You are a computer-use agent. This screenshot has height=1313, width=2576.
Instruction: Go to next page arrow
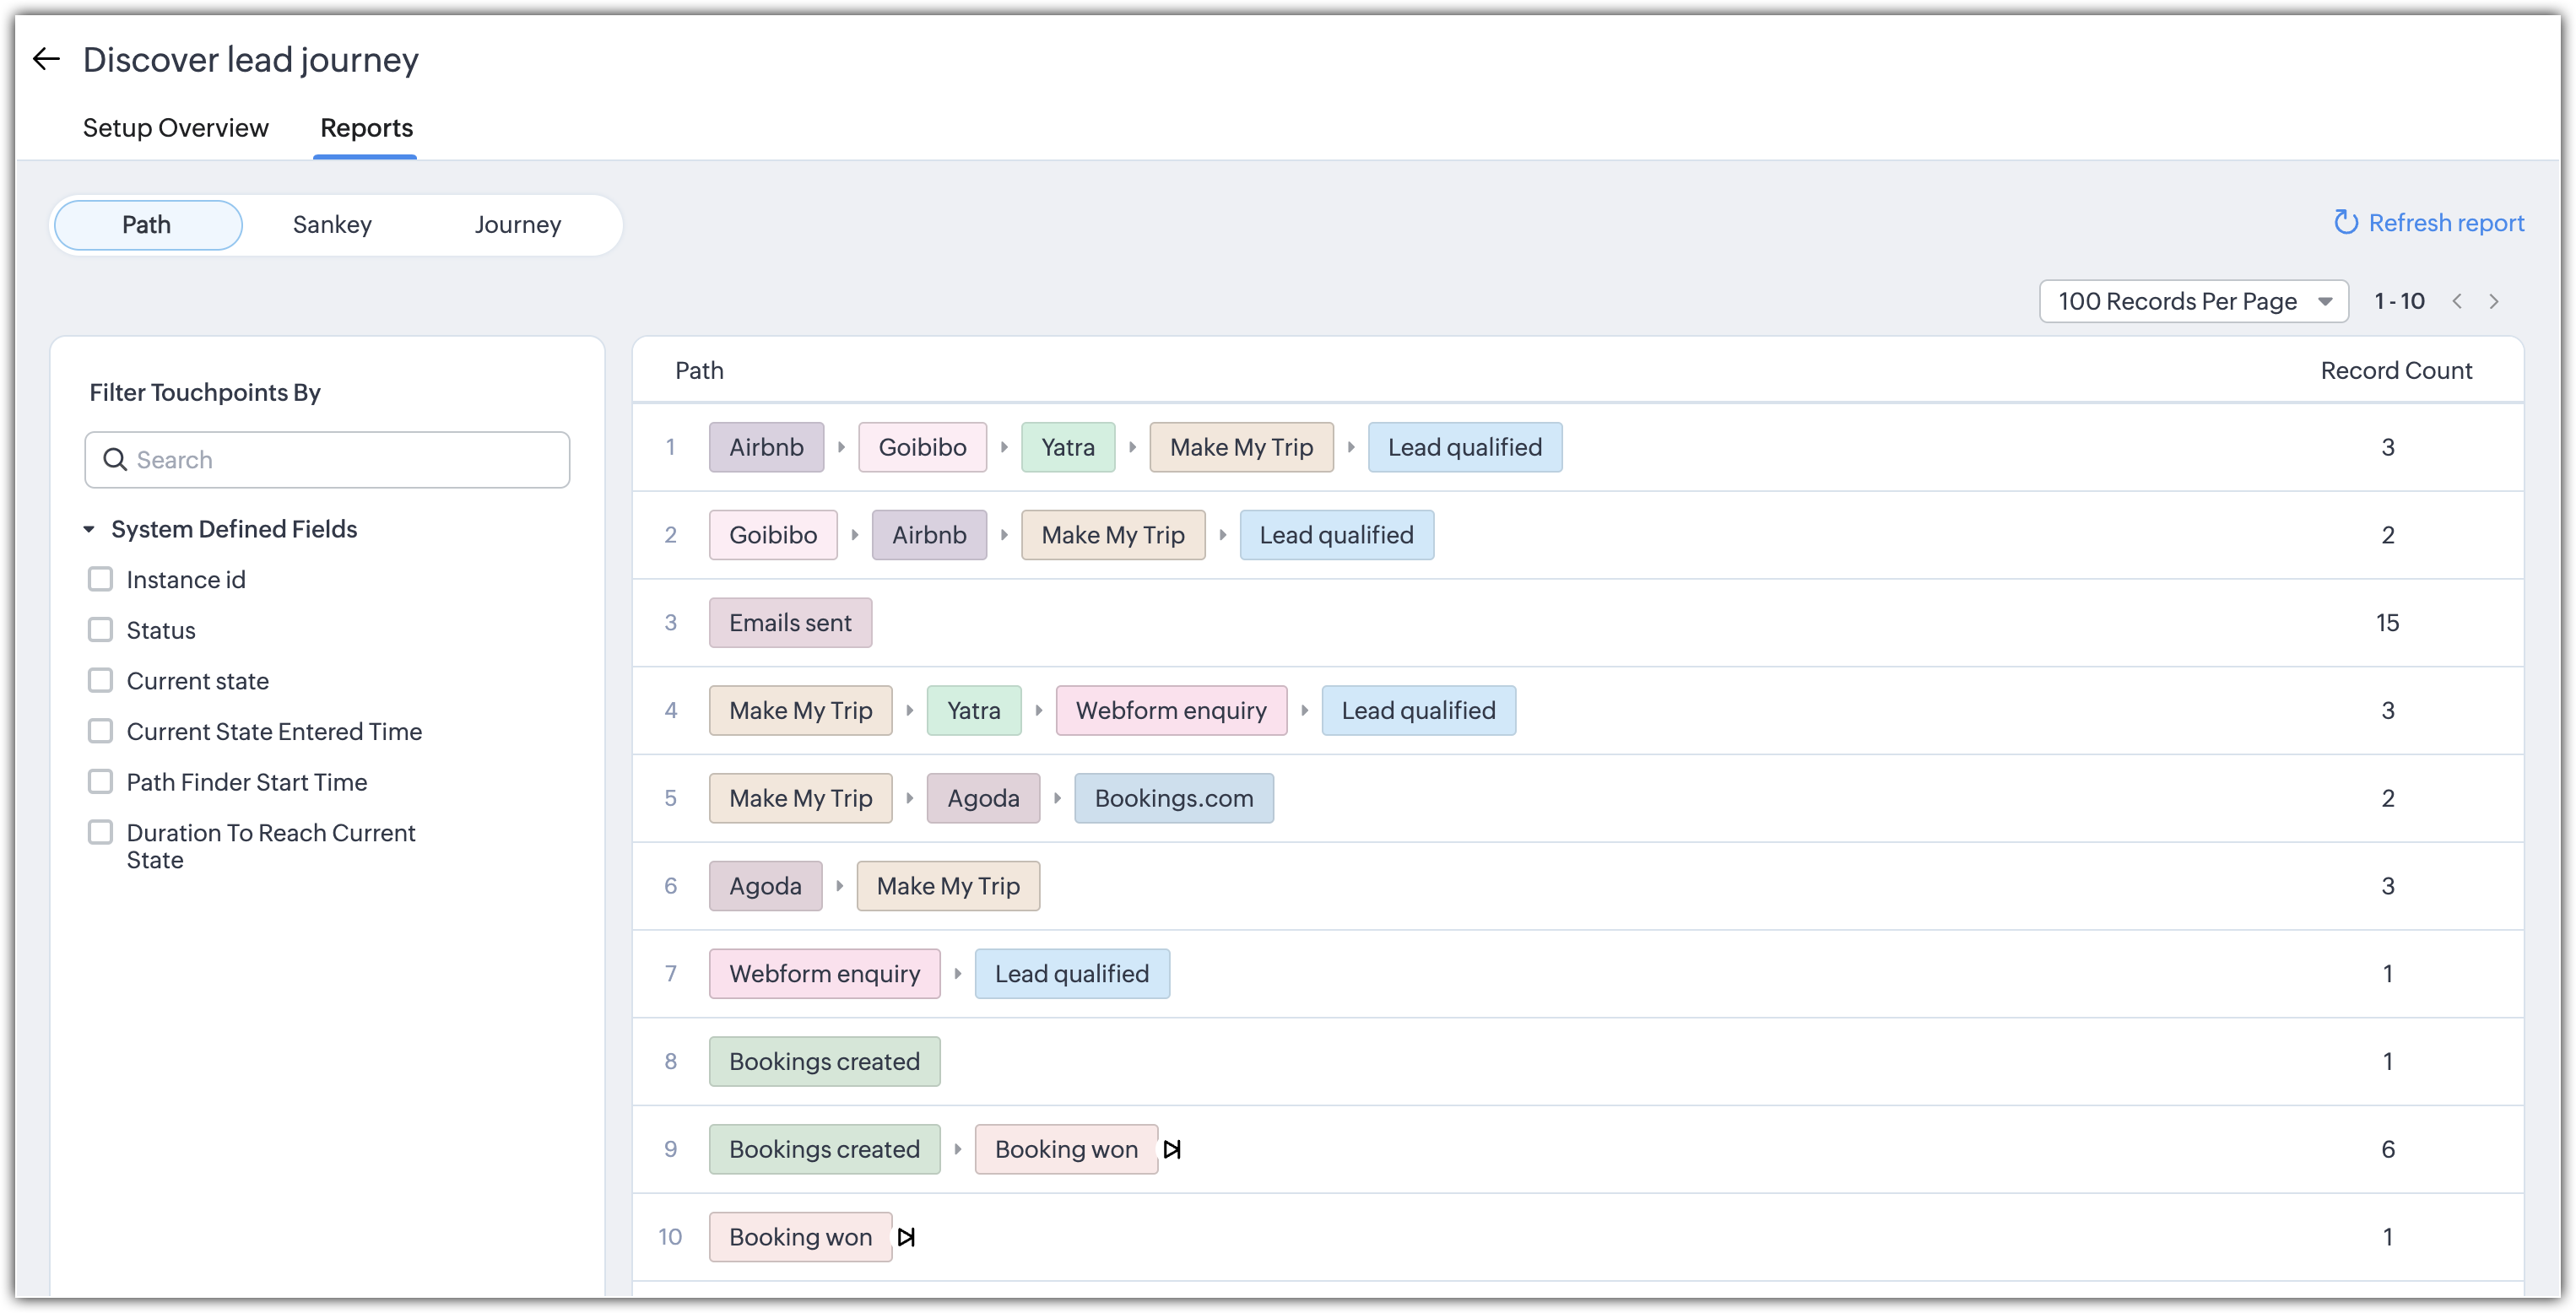(2494, 302)
